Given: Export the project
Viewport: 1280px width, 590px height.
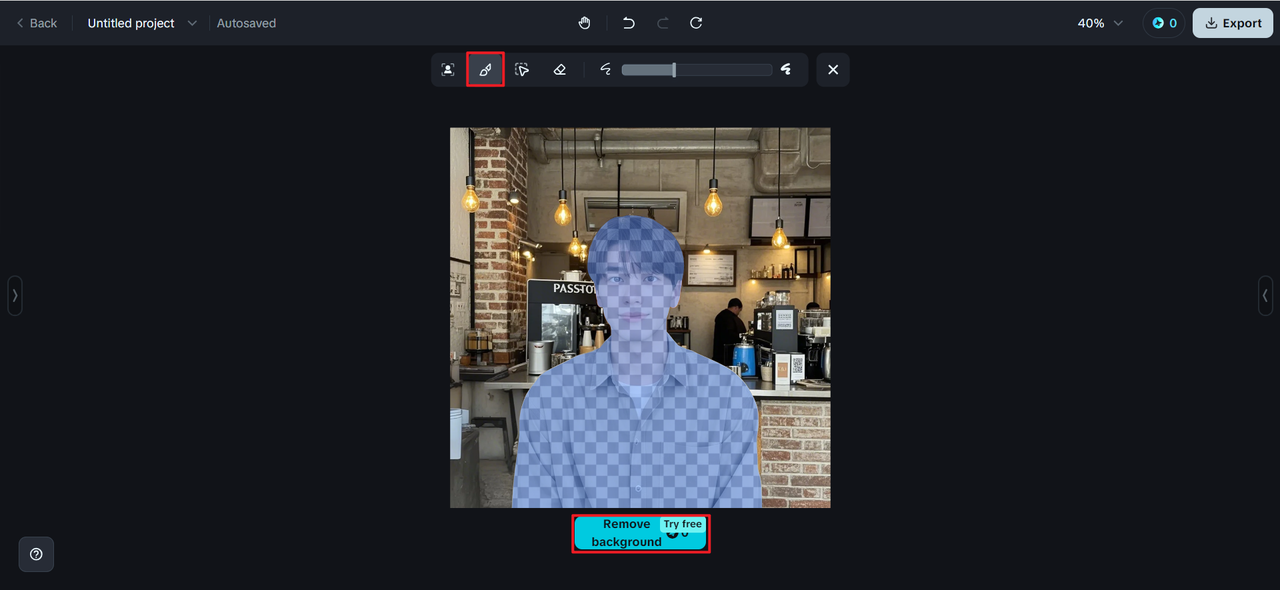Looking at the screenshot, I should pos(1232,23).
